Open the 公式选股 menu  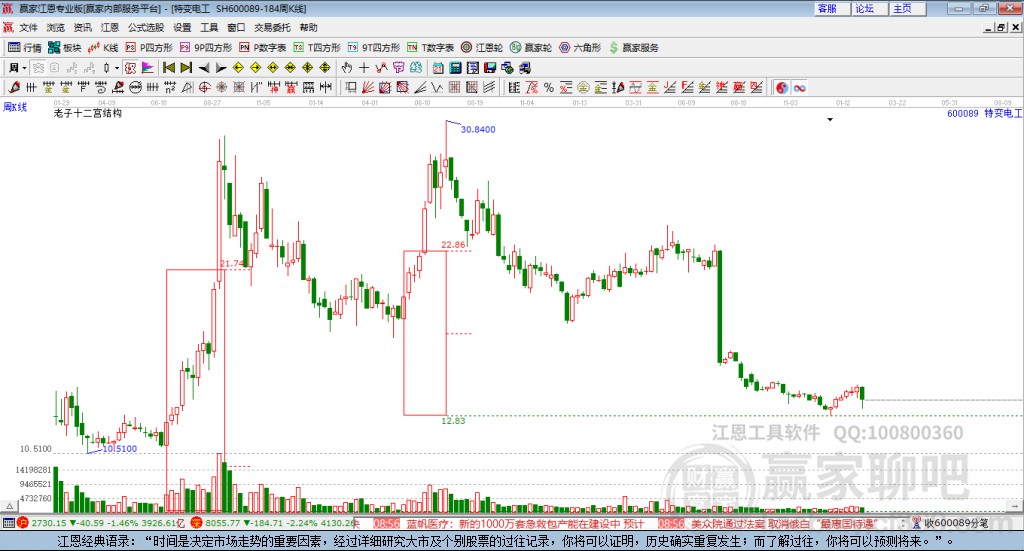(x=146, y=27)
